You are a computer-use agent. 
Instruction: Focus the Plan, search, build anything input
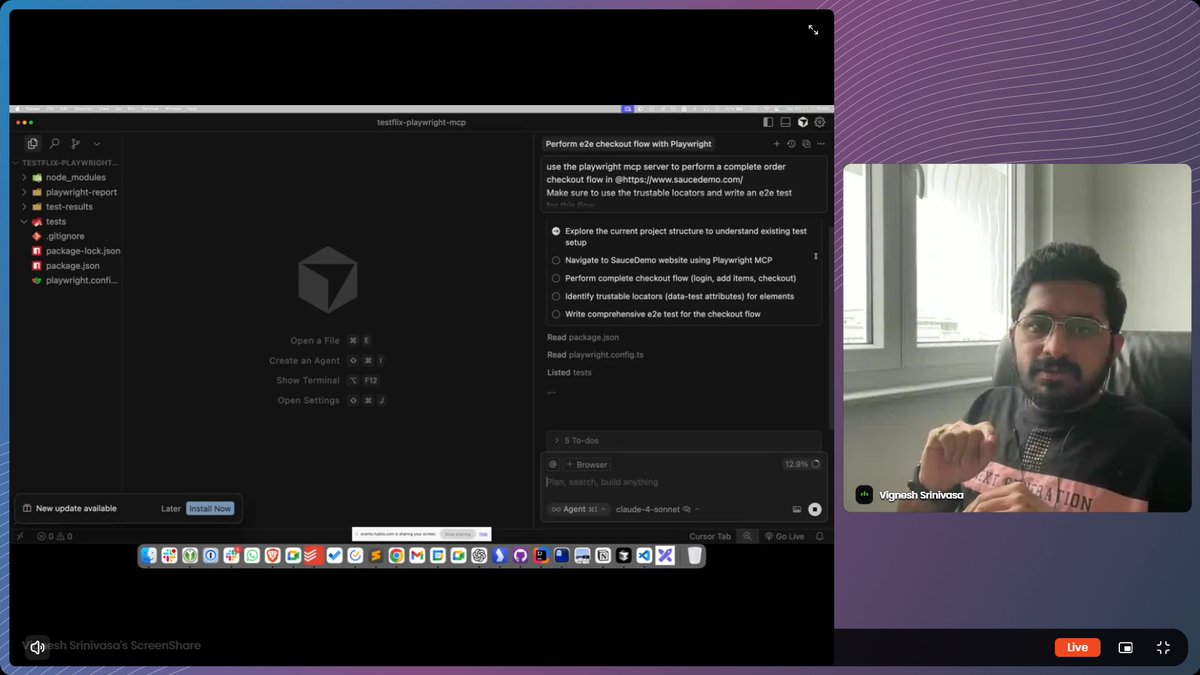(x=683, y=482)
